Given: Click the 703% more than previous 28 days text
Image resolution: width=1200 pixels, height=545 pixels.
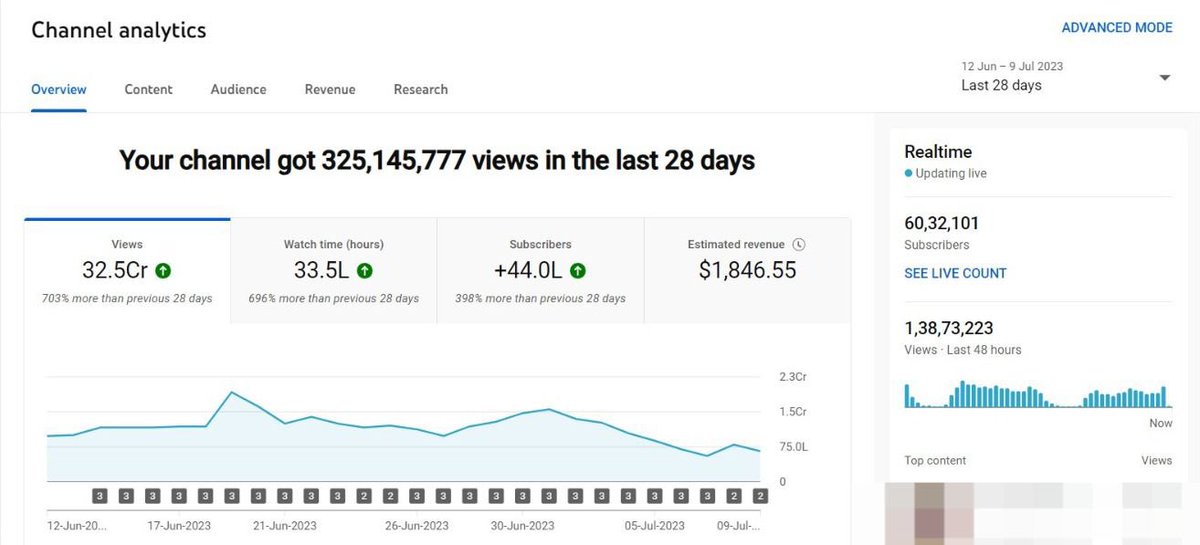Looking at the screenshot, I should [x=127, y=298].
